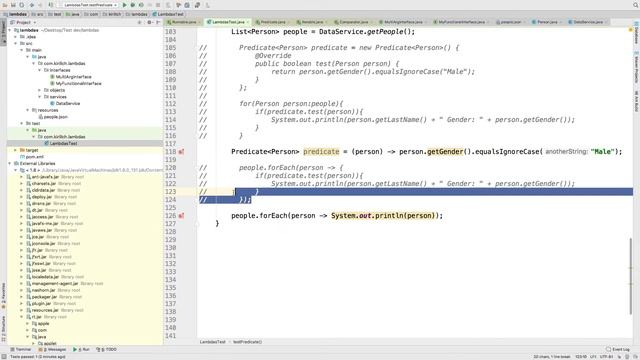The height and width of the screenshot is (360, 640).
Task: Click the testPredicate() breadcrumb below editor
Action: [247, 342]
